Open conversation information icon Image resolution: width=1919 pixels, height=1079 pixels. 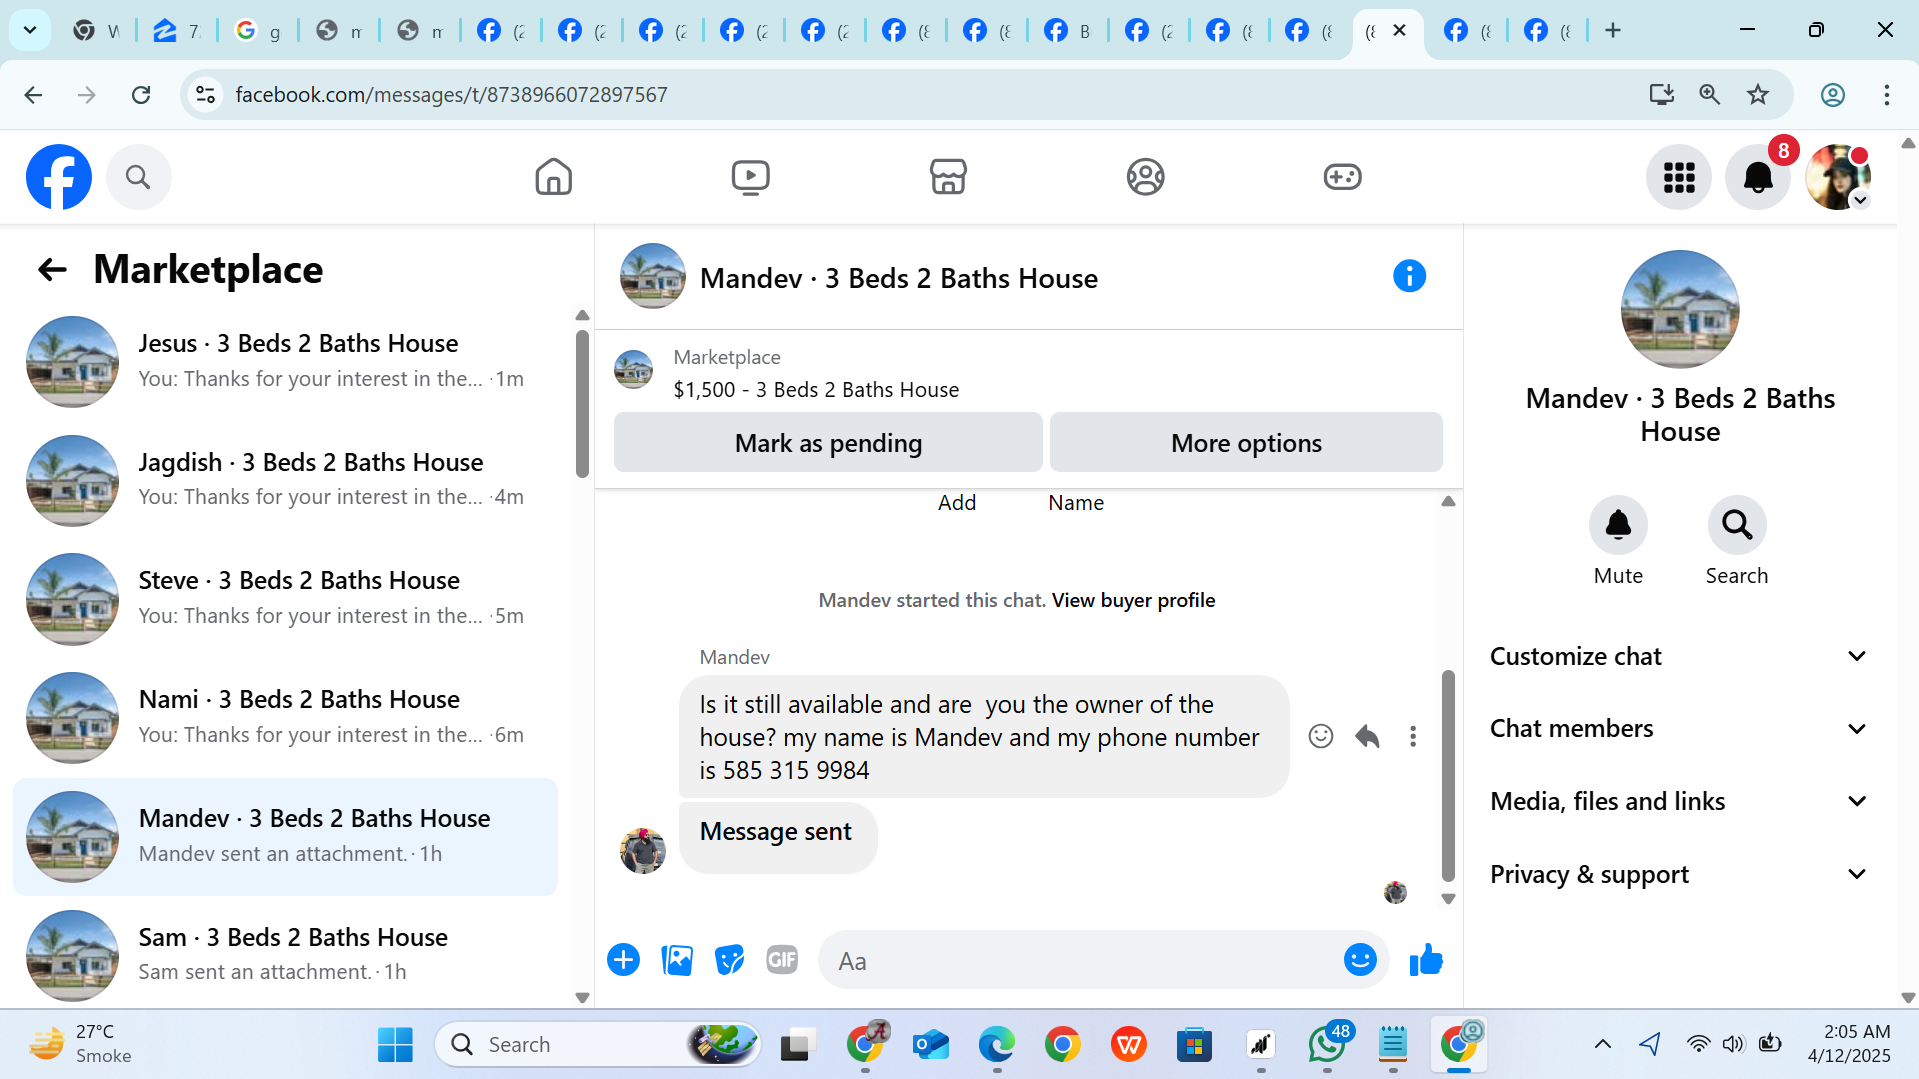click(x=1409, y=276)
